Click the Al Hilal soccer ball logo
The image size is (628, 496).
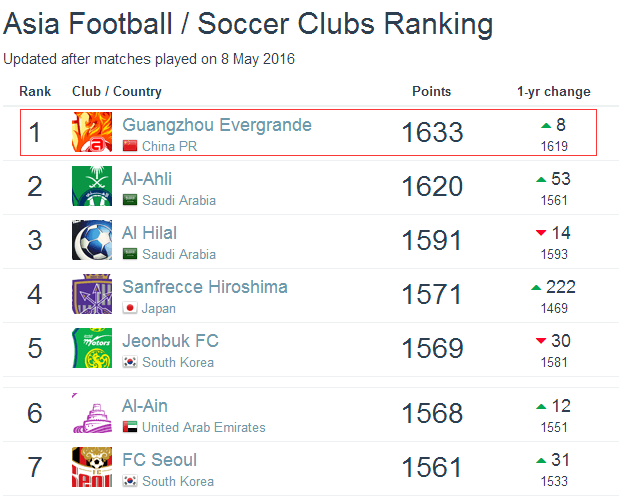pos(92,240)
